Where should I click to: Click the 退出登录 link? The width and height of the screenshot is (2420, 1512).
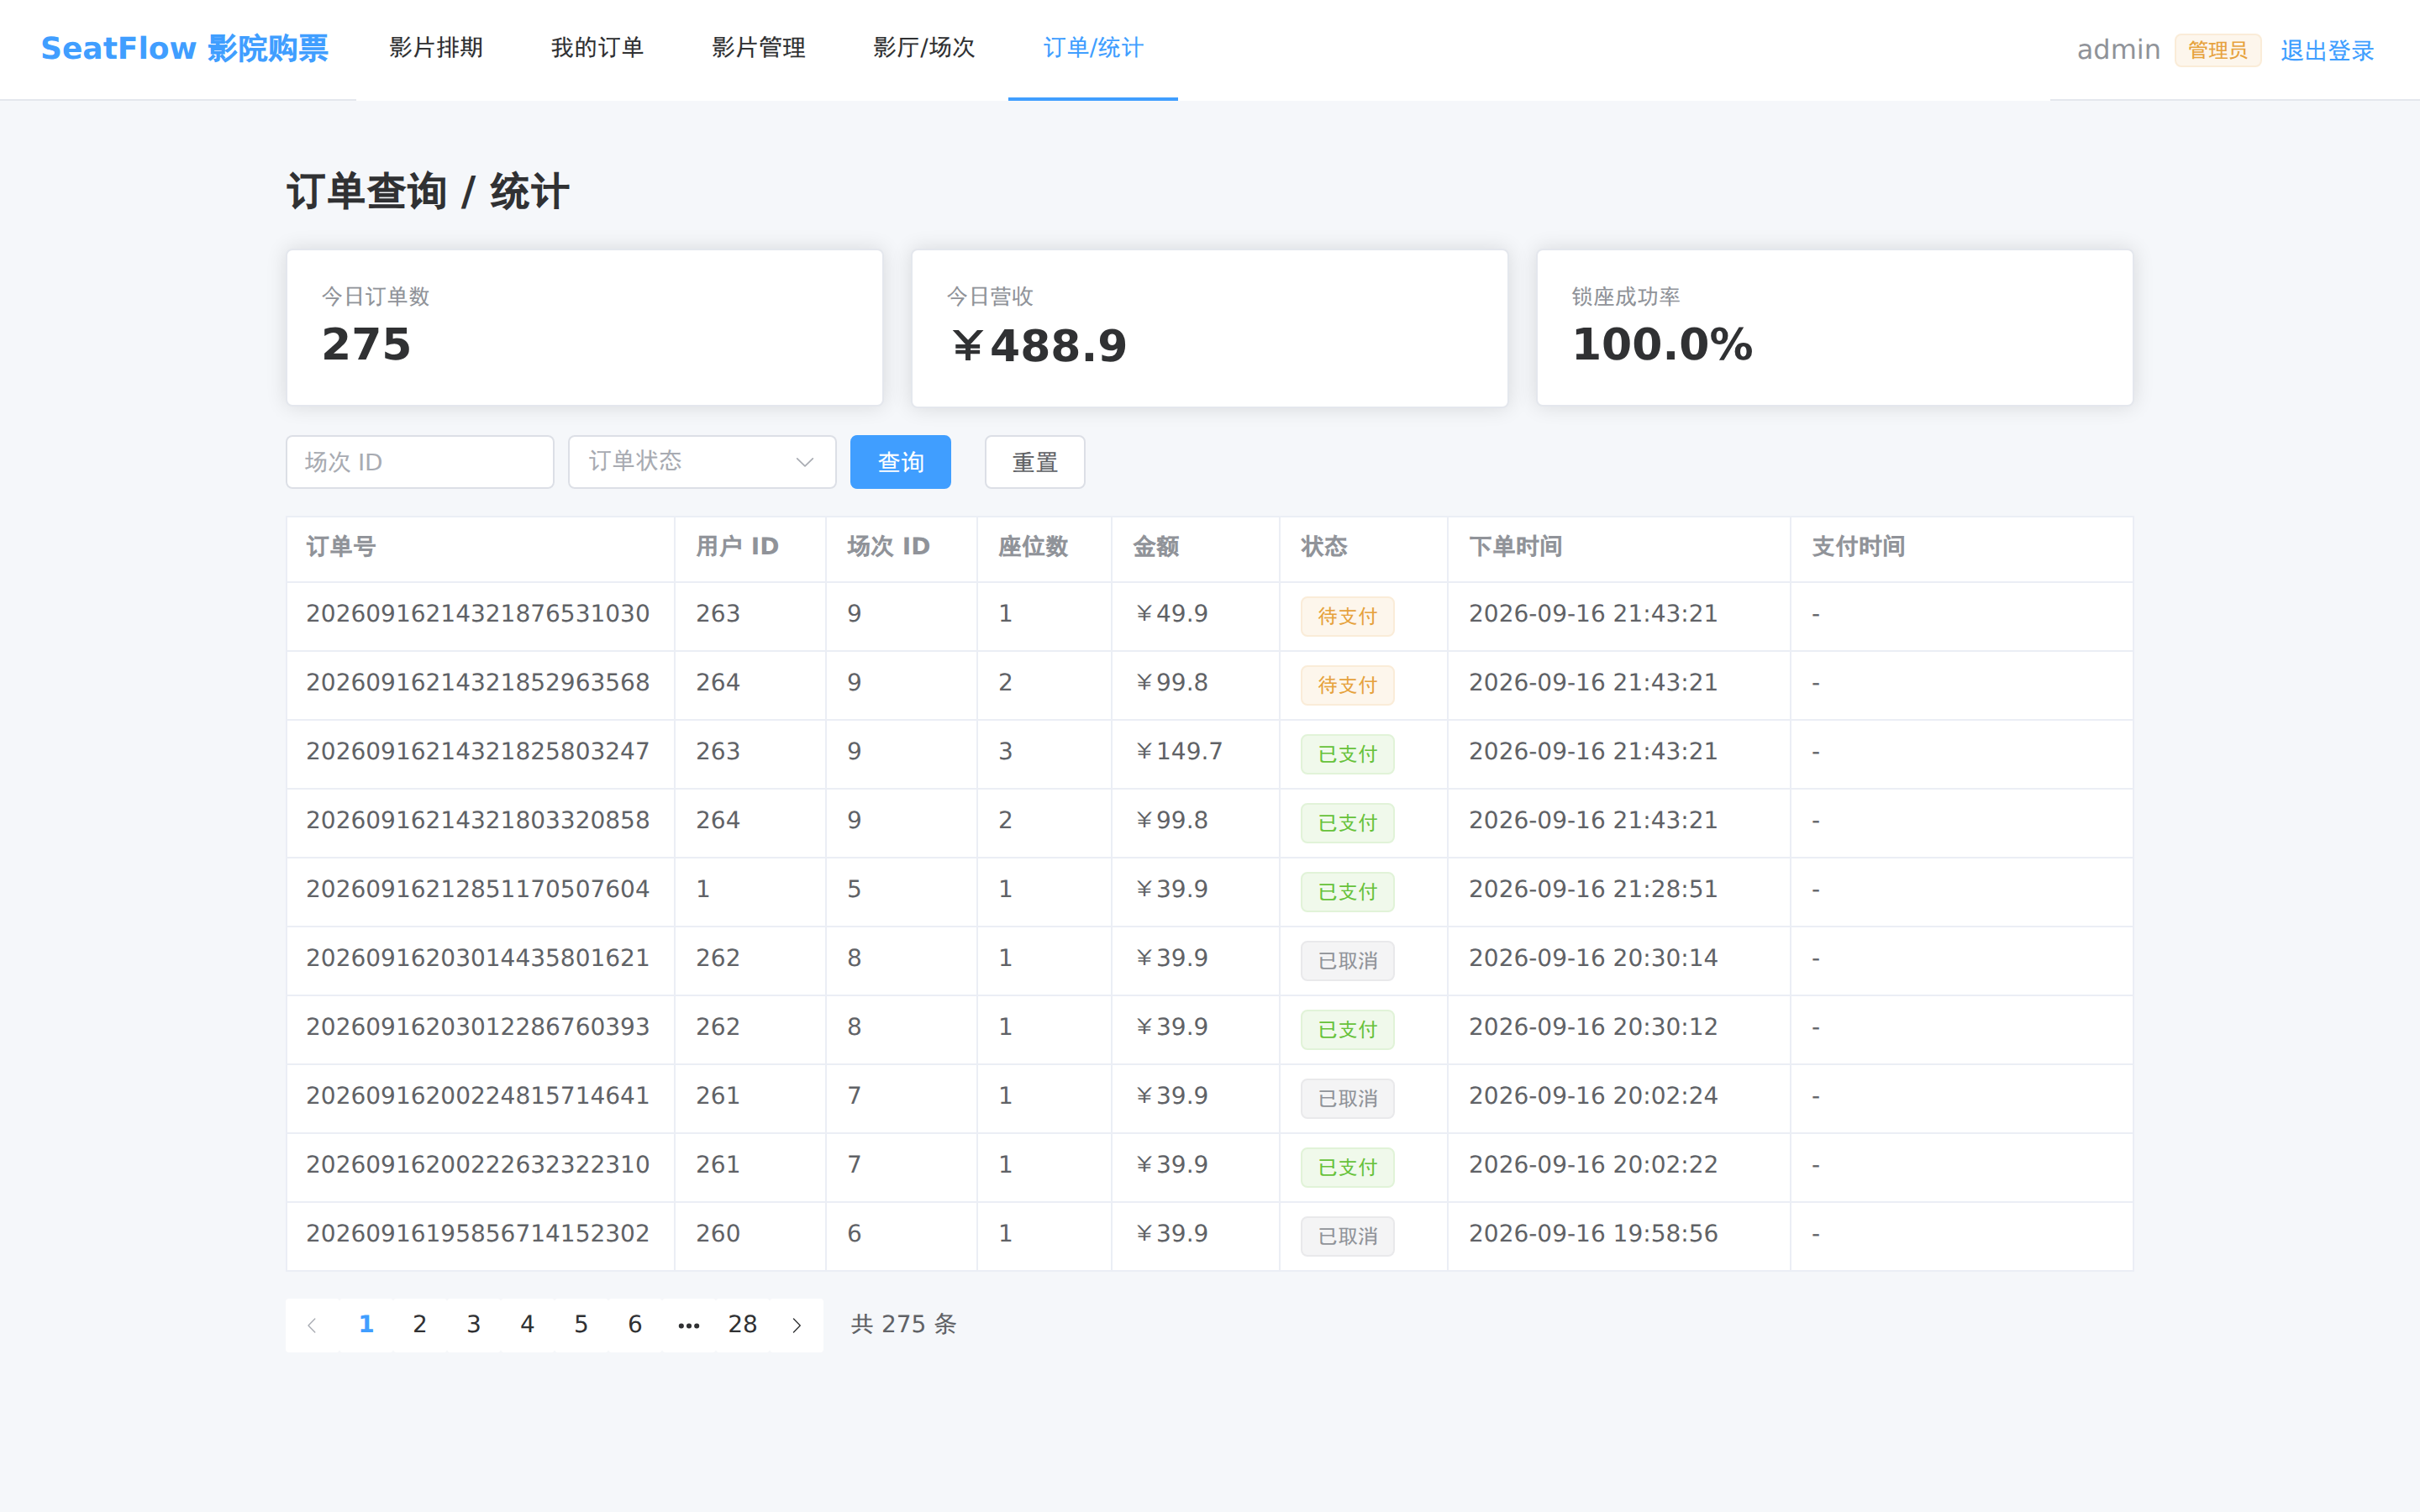click(x=2327, y=50)
